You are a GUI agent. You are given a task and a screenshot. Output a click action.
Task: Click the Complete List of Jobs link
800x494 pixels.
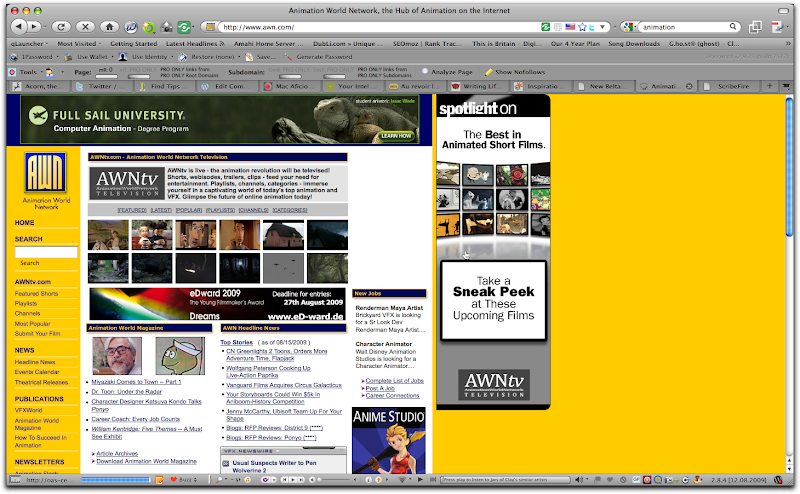(x=394, y=381)
